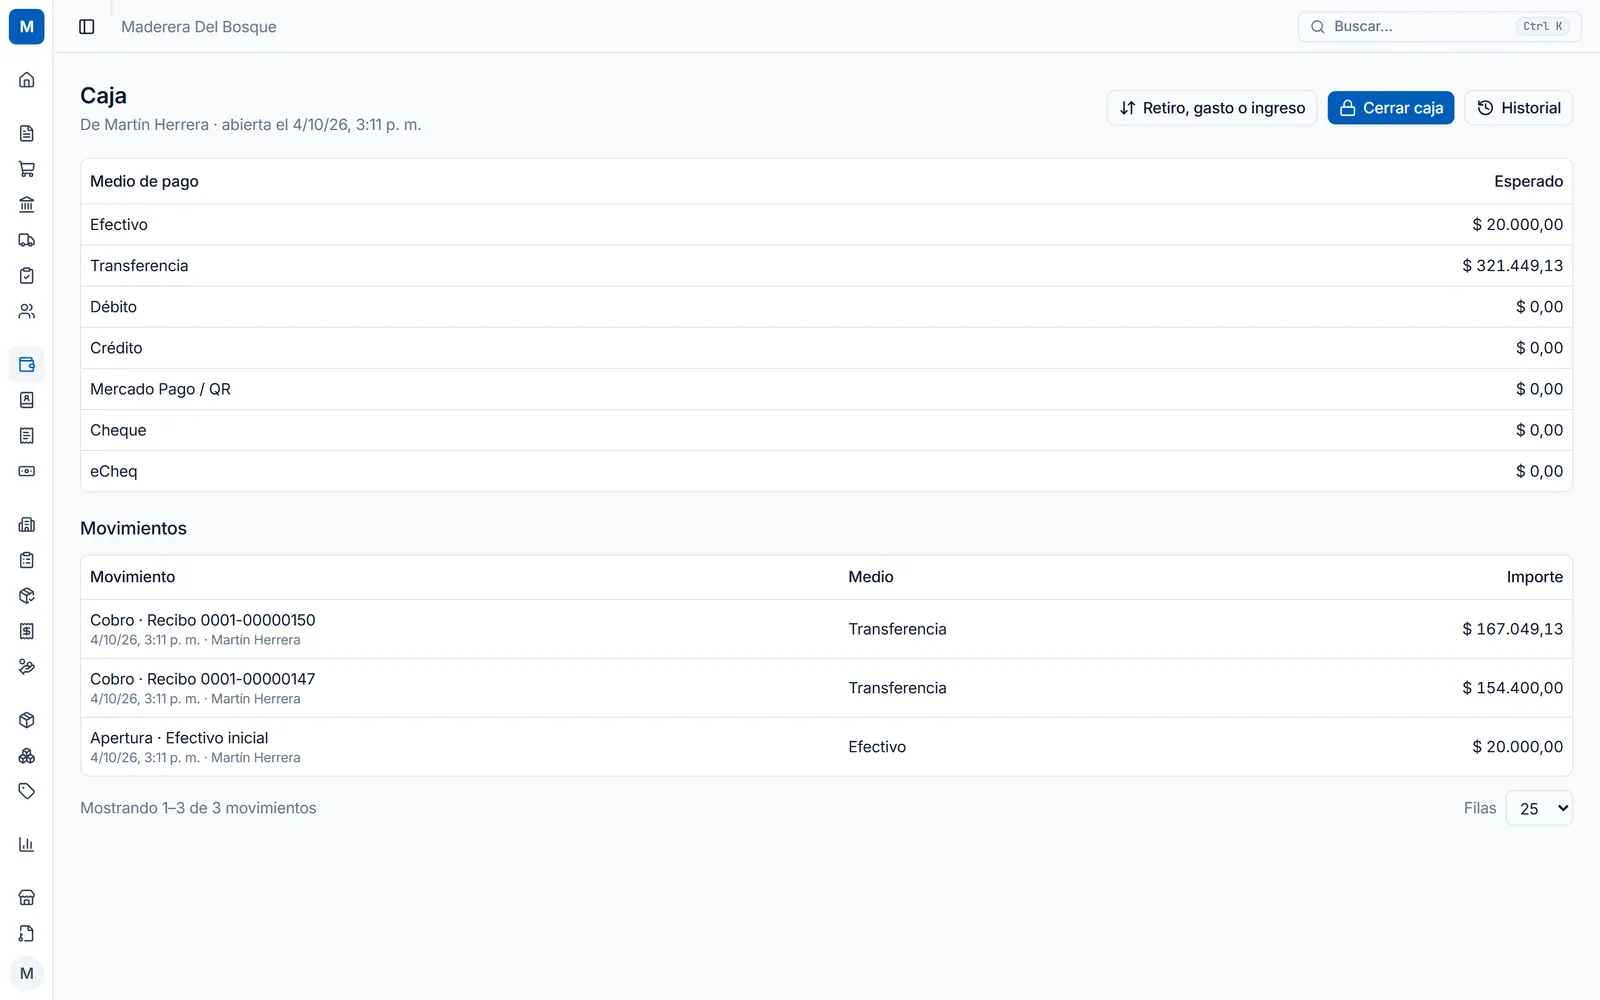This screenshot has height=1000, width=1600.
Task: Click Retiro, gasto o ingreso button
Action: point(1212,108)
